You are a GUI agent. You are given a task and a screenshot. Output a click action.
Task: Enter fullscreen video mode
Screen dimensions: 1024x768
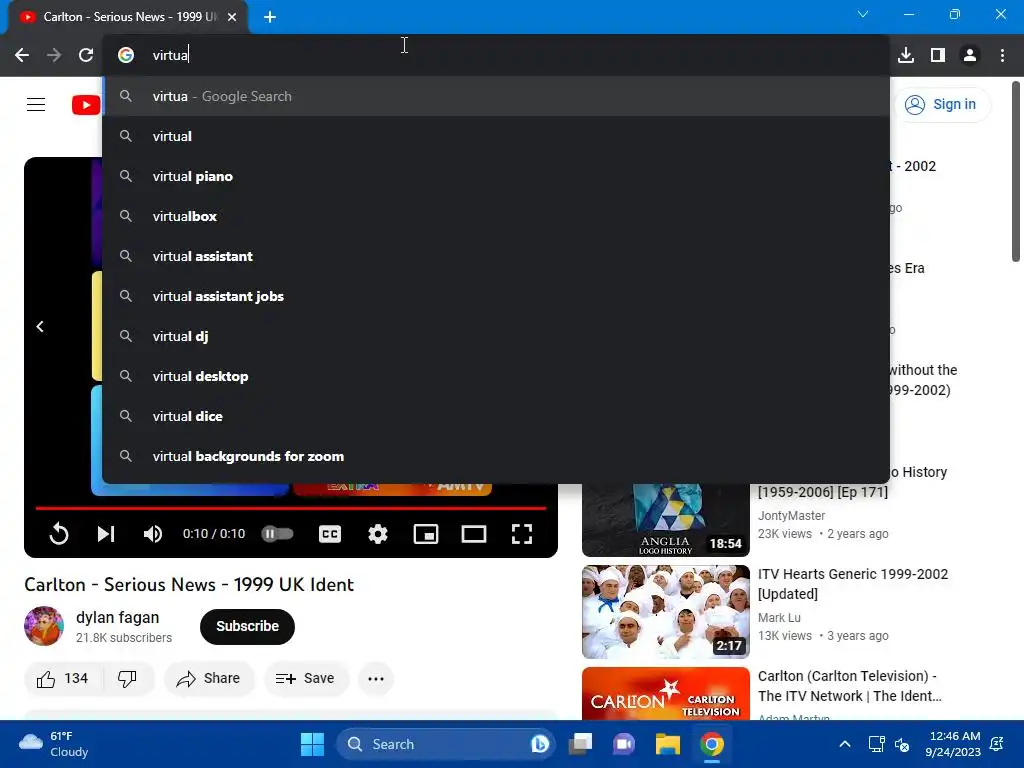[x=522, y=534]
